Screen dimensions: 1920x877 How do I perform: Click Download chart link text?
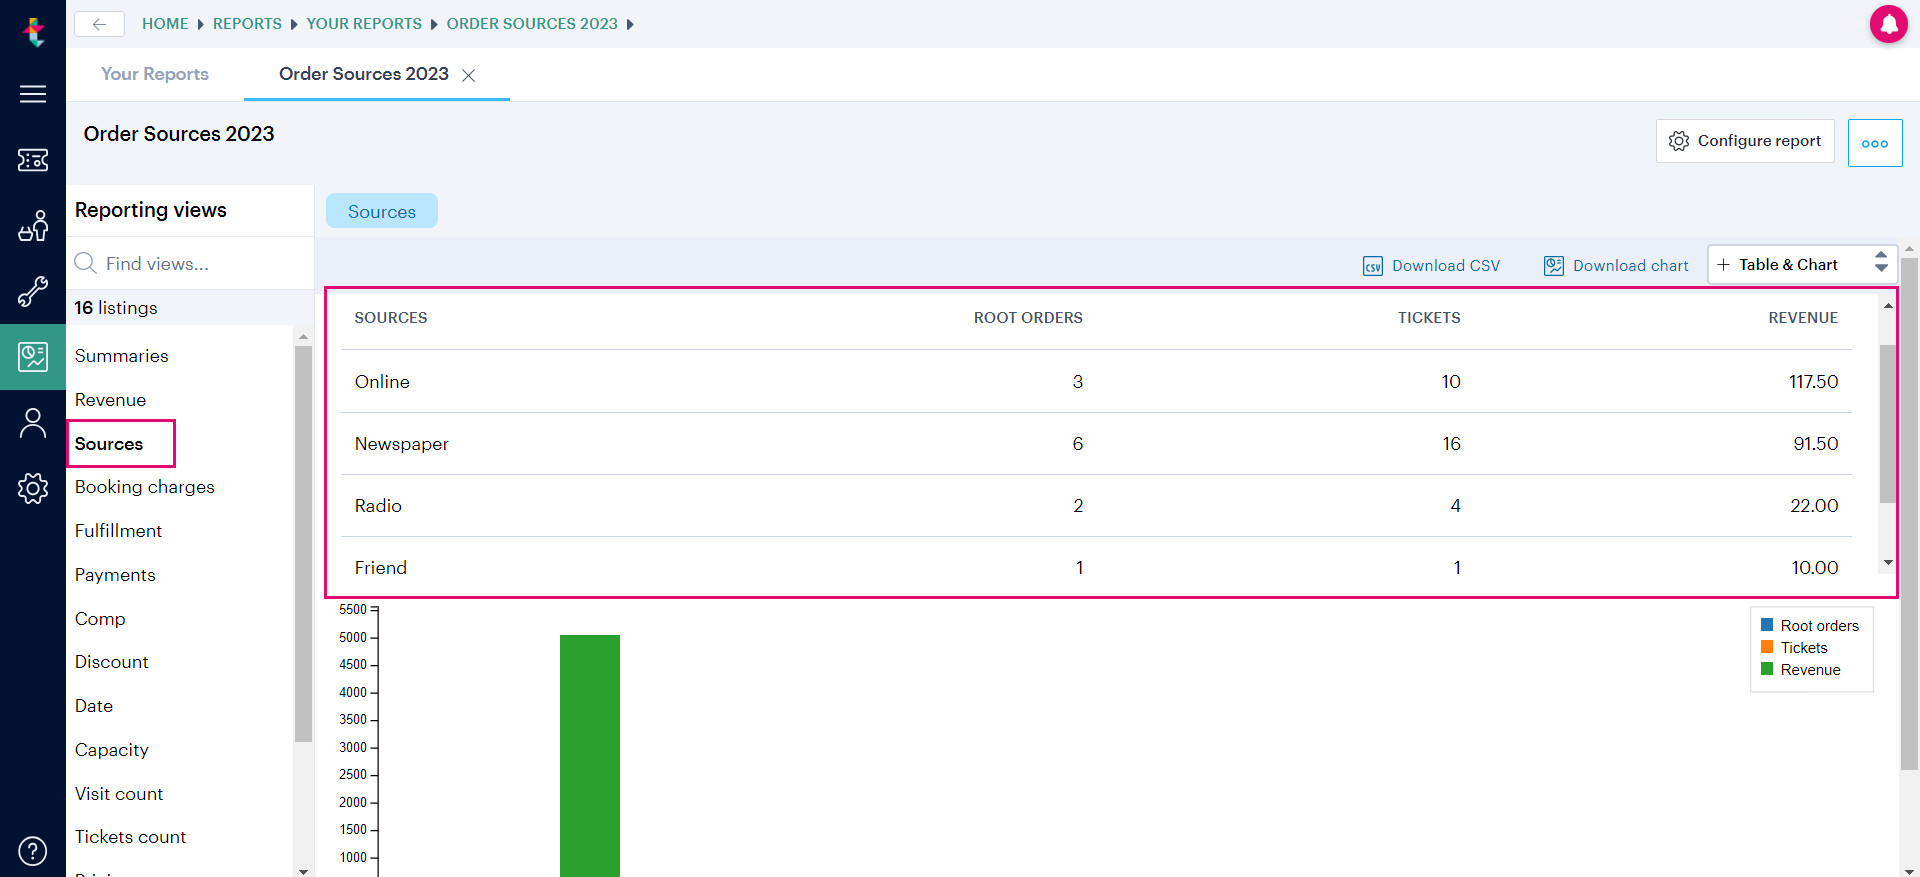pos(1631,266)
